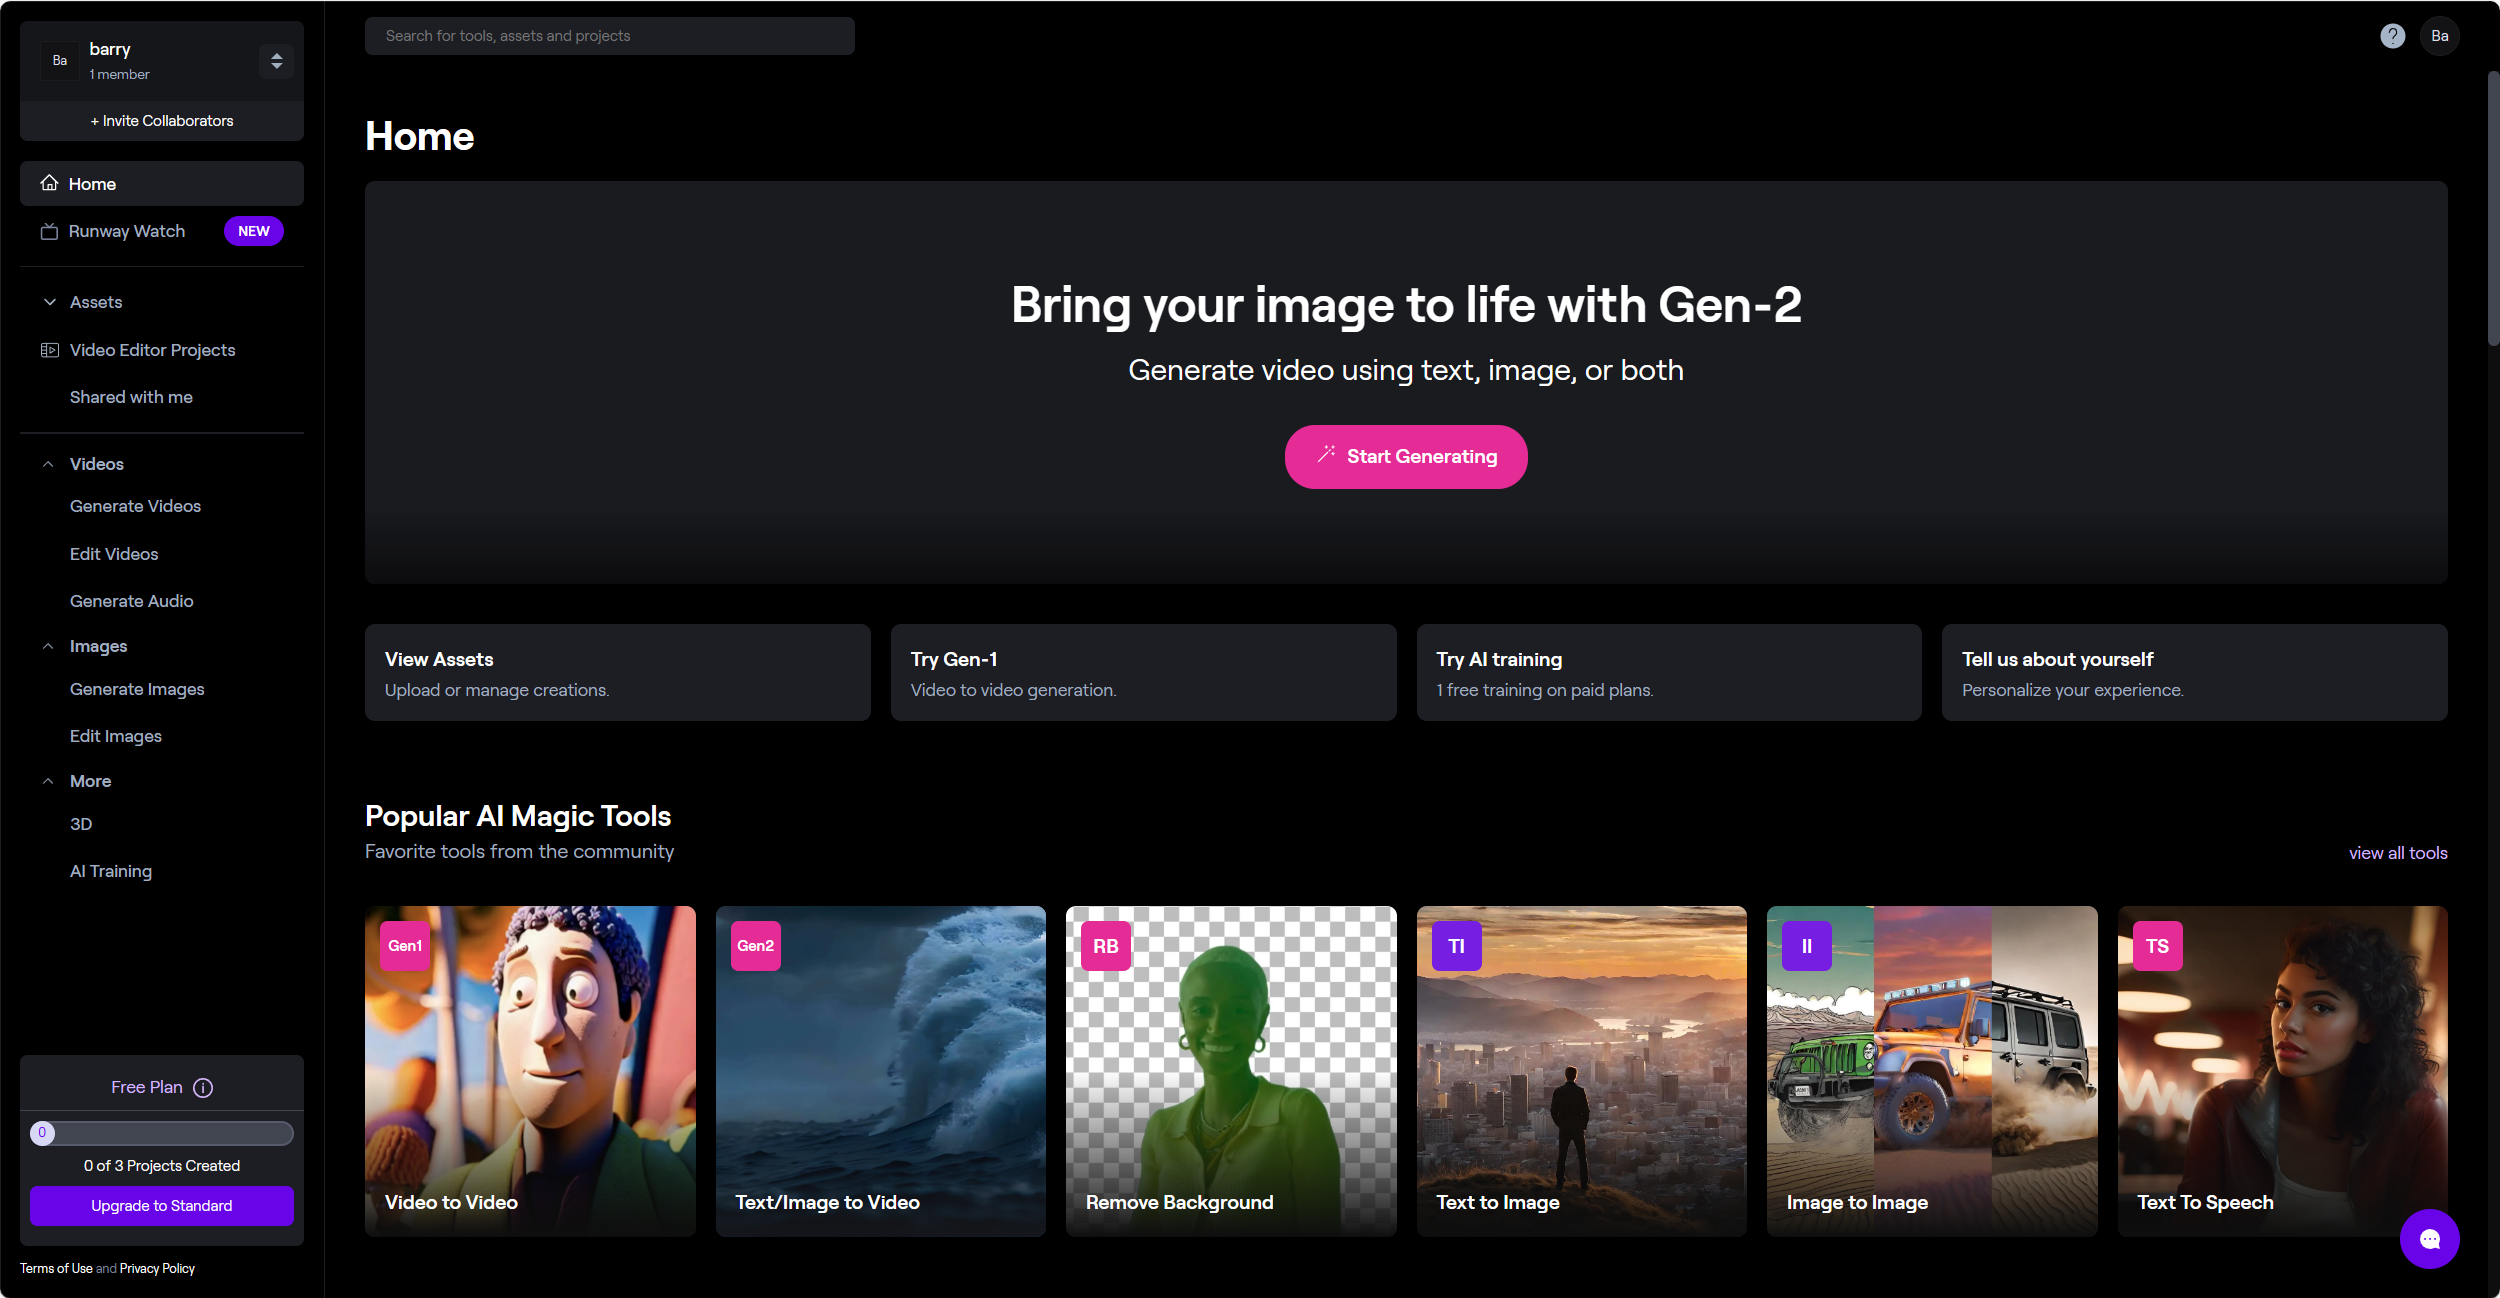
Task: Select Edit Images in sidebar
Action: click(116, 736)
